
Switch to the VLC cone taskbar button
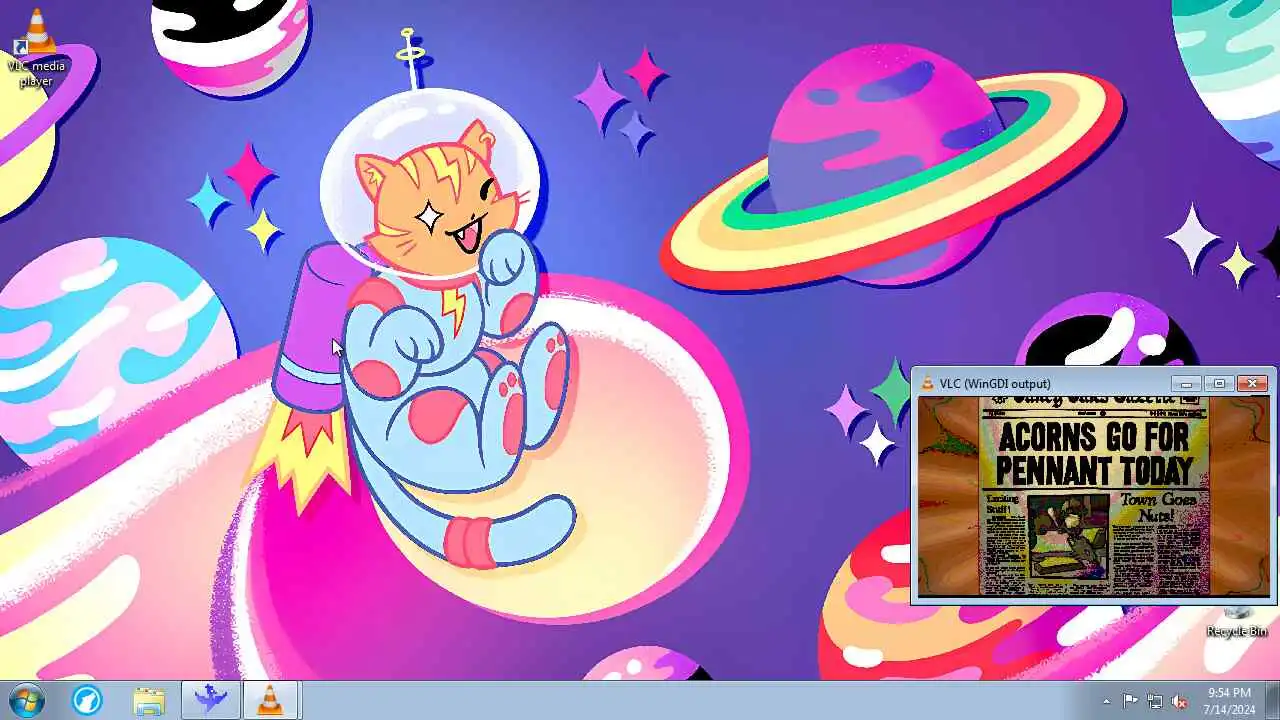(270, 701)
